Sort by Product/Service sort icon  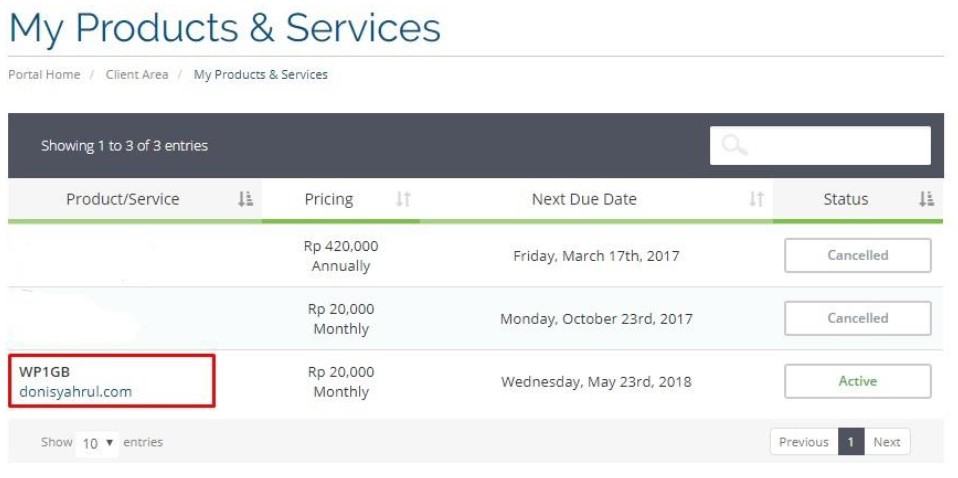point(245,199)
